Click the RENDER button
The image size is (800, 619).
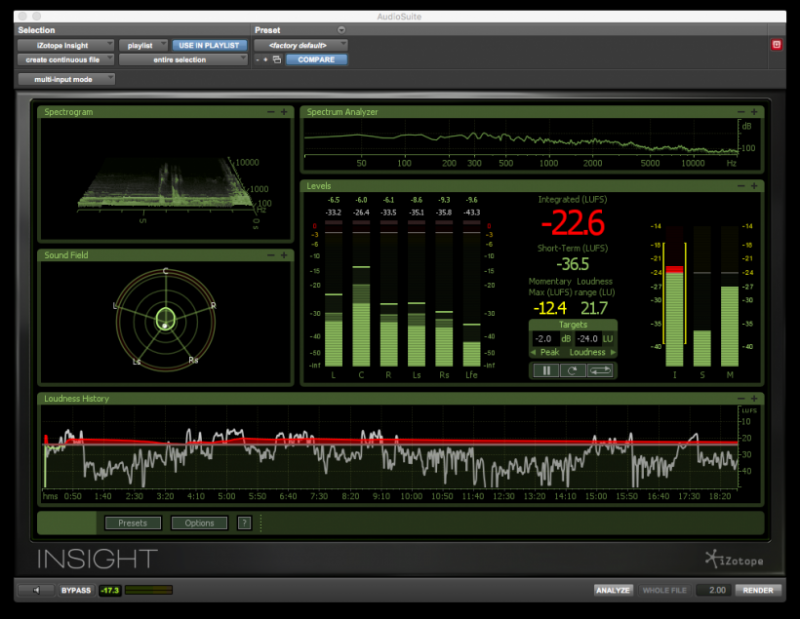click(x=758, y=590)
